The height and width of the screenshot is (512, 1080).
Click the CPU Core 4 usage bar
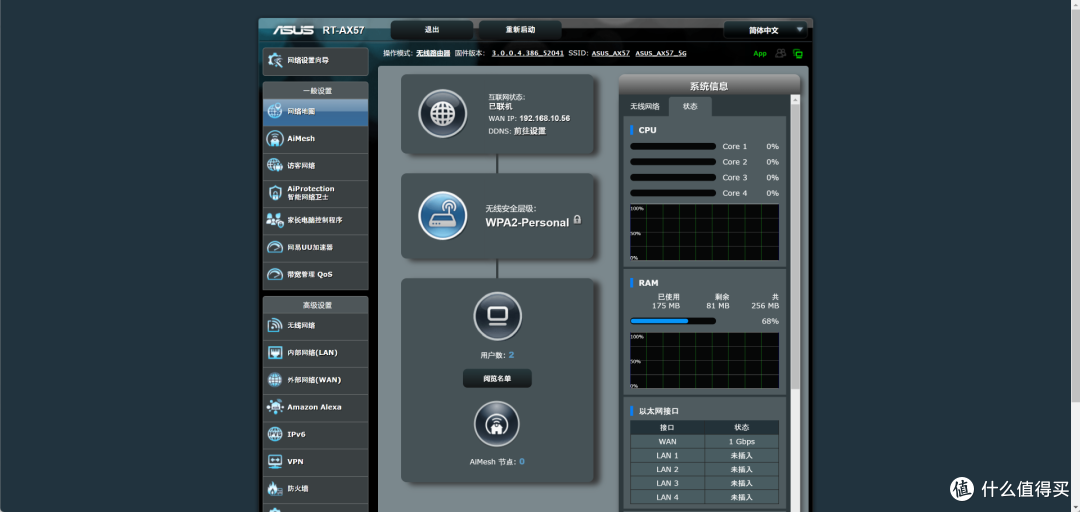pos(673,193)
